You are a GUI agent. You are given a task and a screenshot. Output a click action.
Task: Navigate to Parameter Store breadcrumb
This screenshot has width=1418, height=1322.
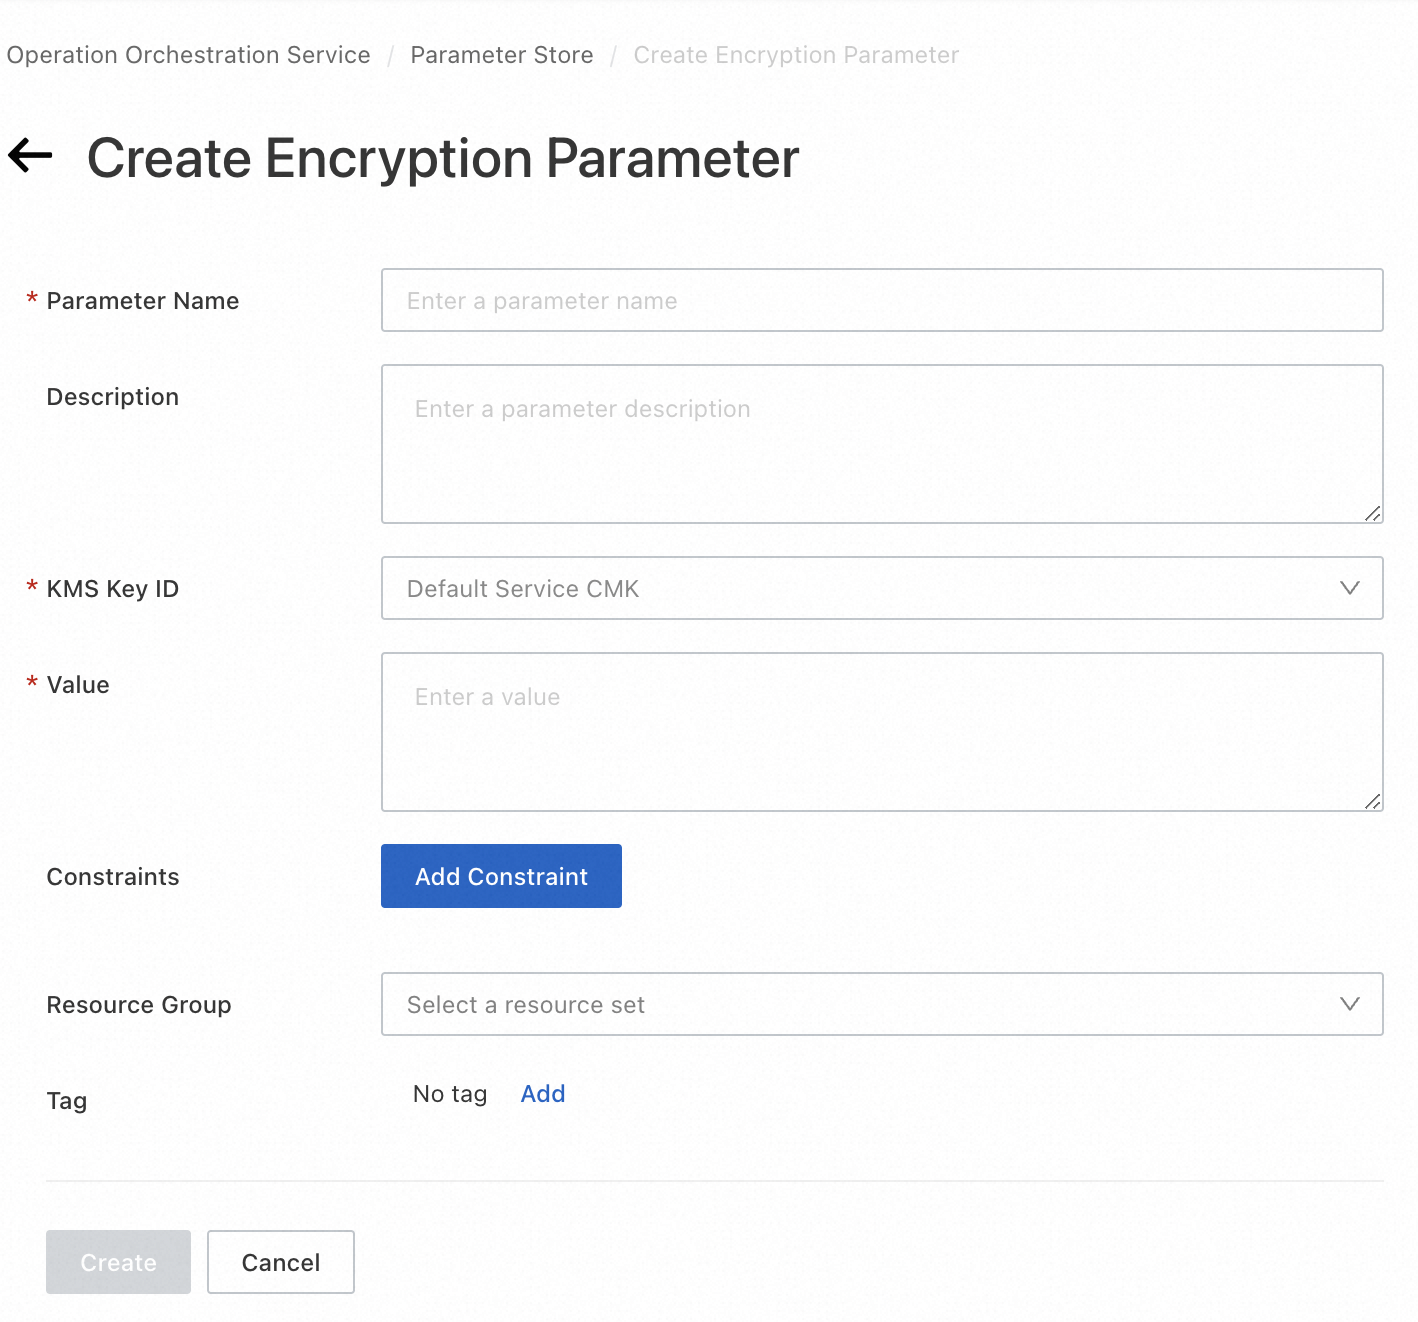click(501, 55)
